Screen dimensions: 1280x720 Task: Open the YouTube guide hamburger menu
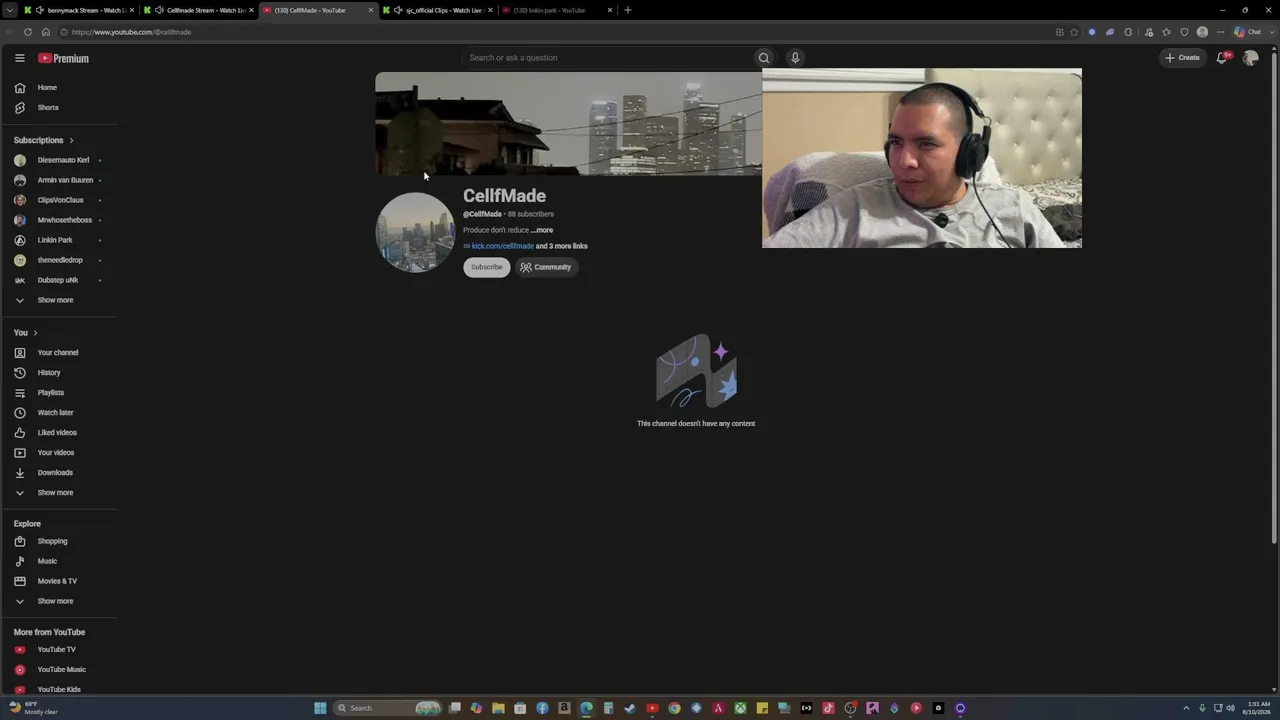point(19,58)
